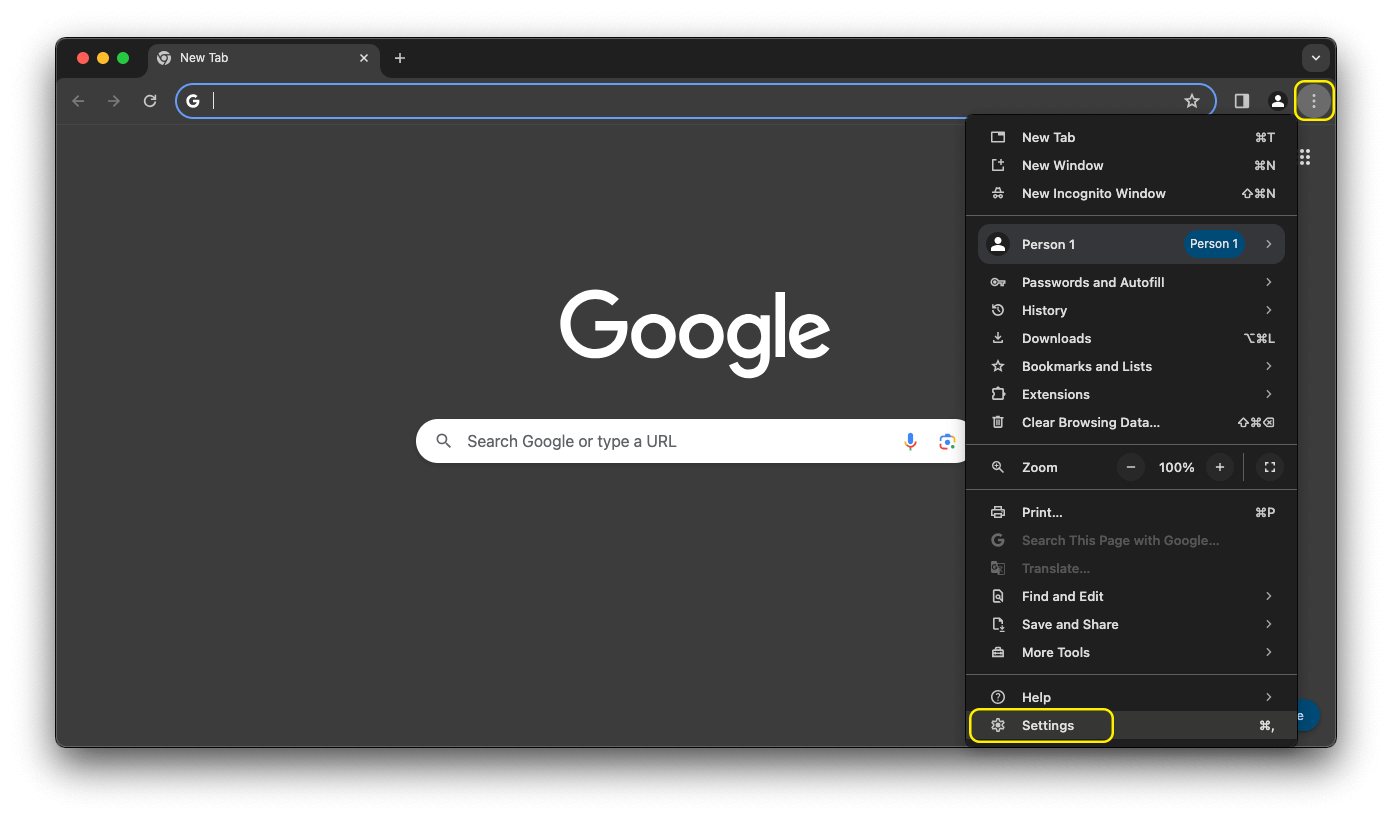Reload the current page

tap(150, 100)
